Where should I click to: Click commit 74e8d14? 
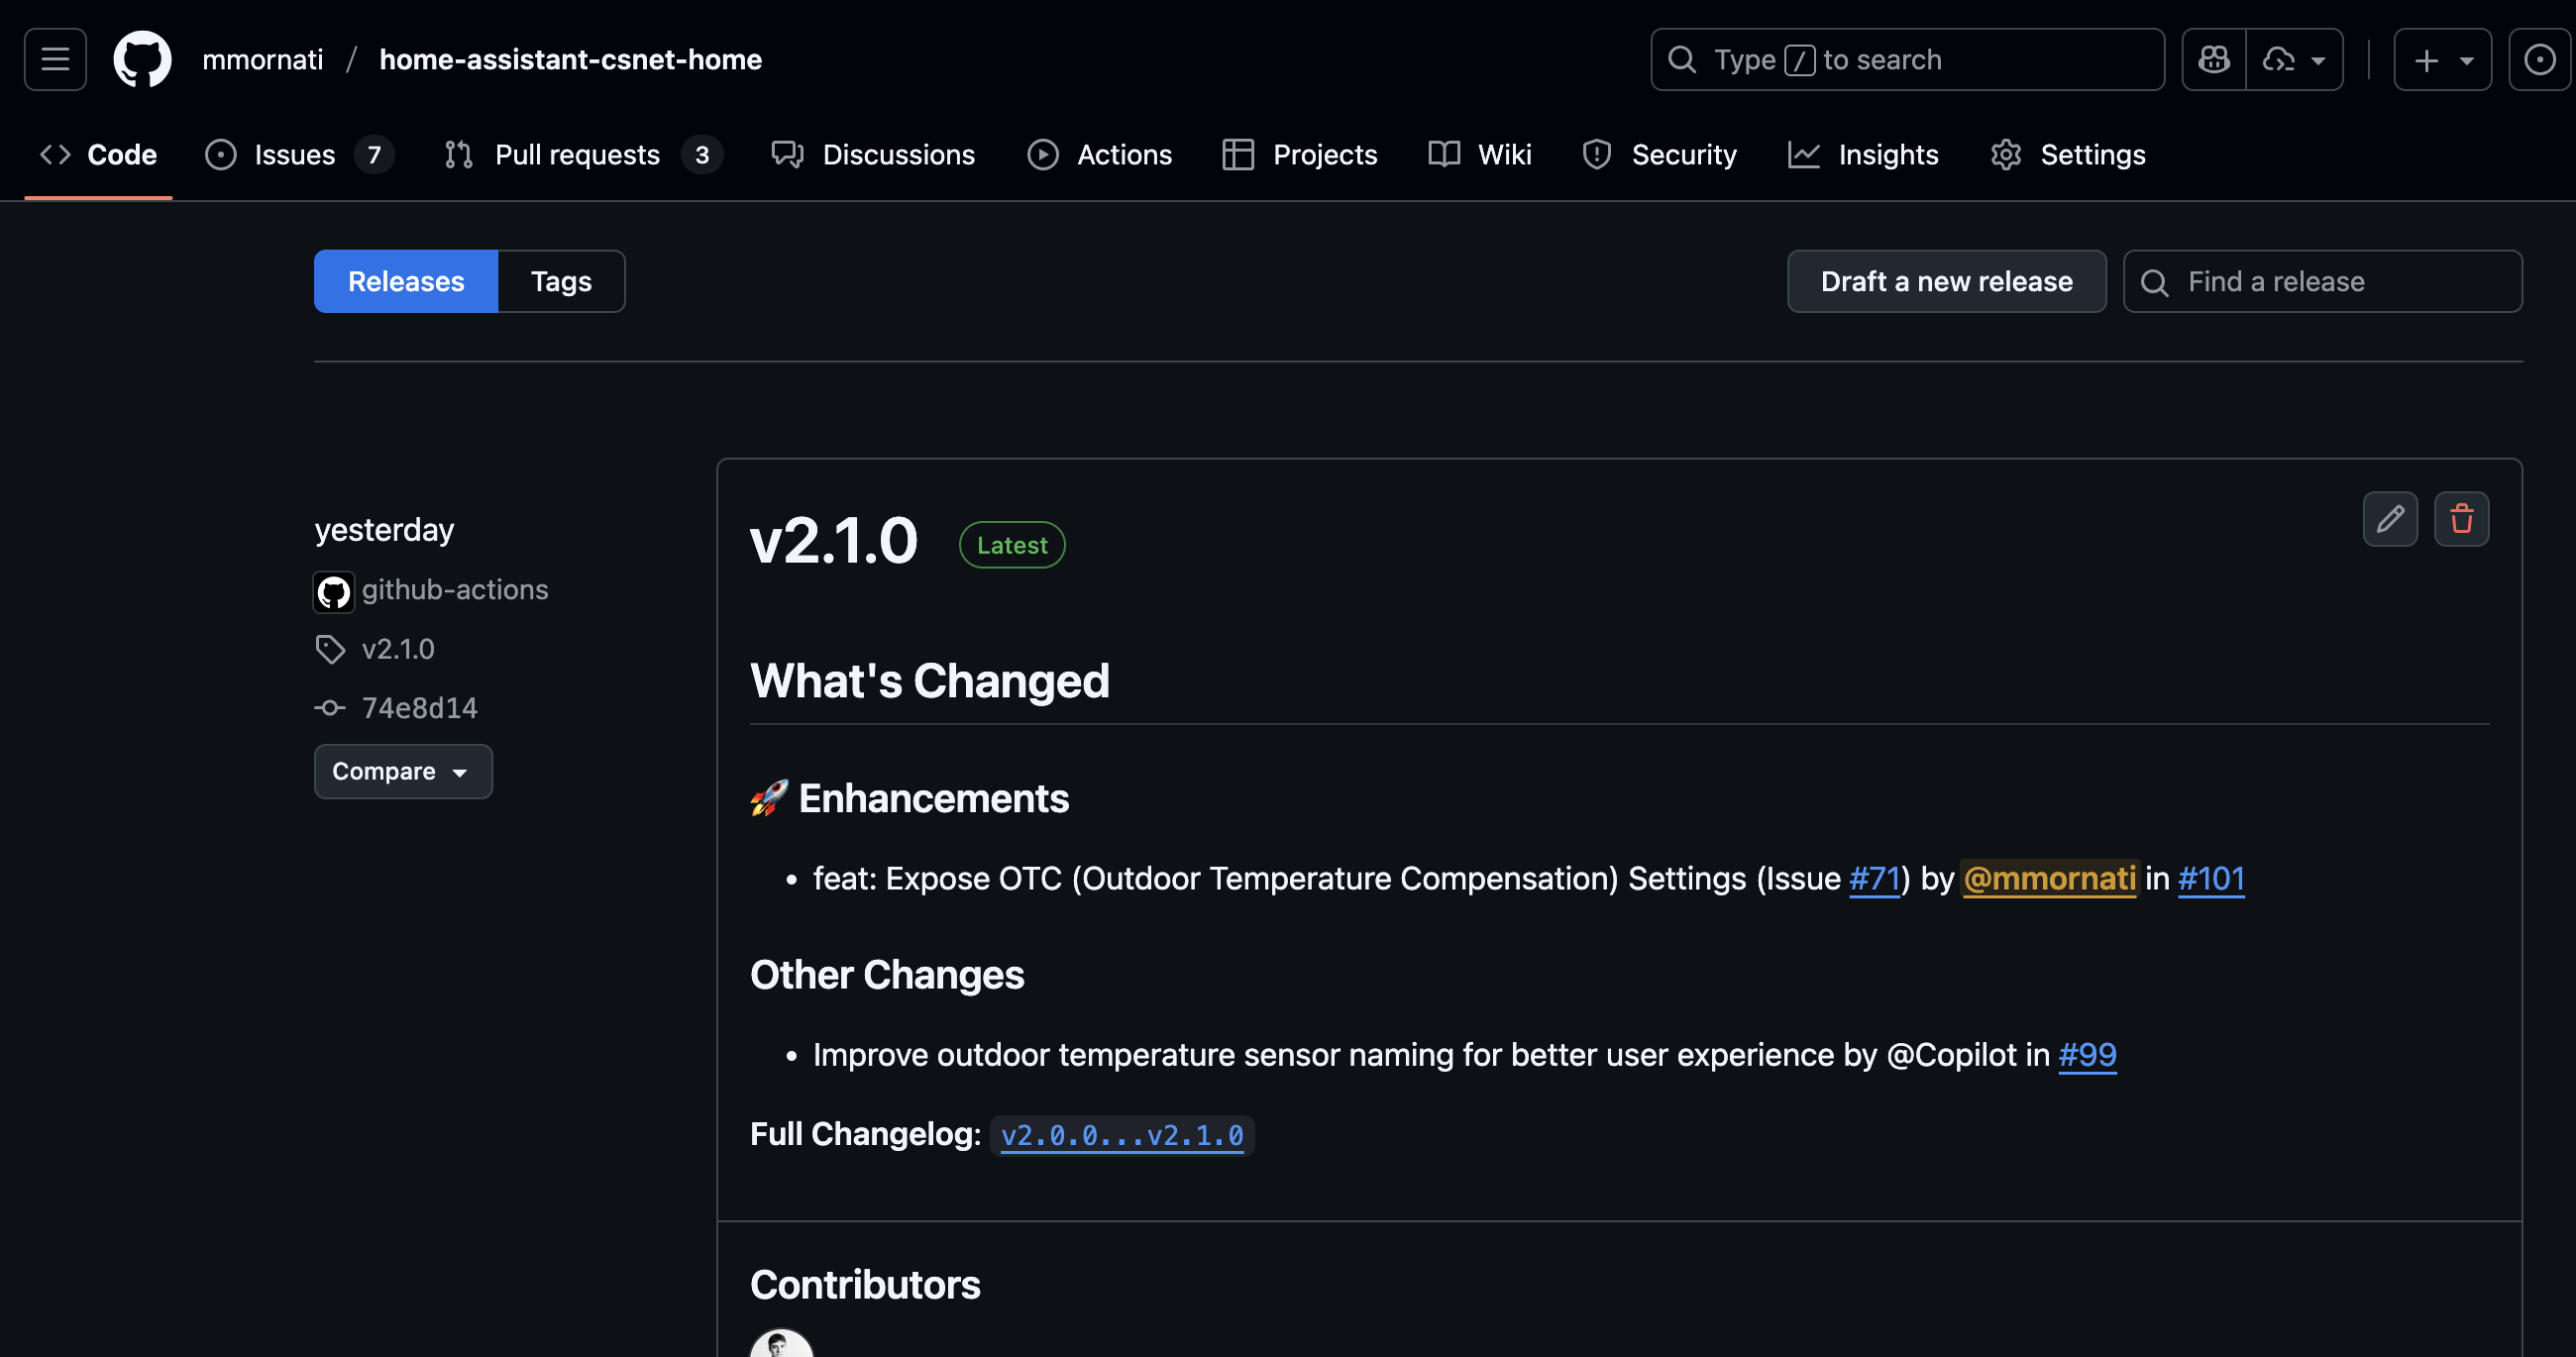(420, 707)
